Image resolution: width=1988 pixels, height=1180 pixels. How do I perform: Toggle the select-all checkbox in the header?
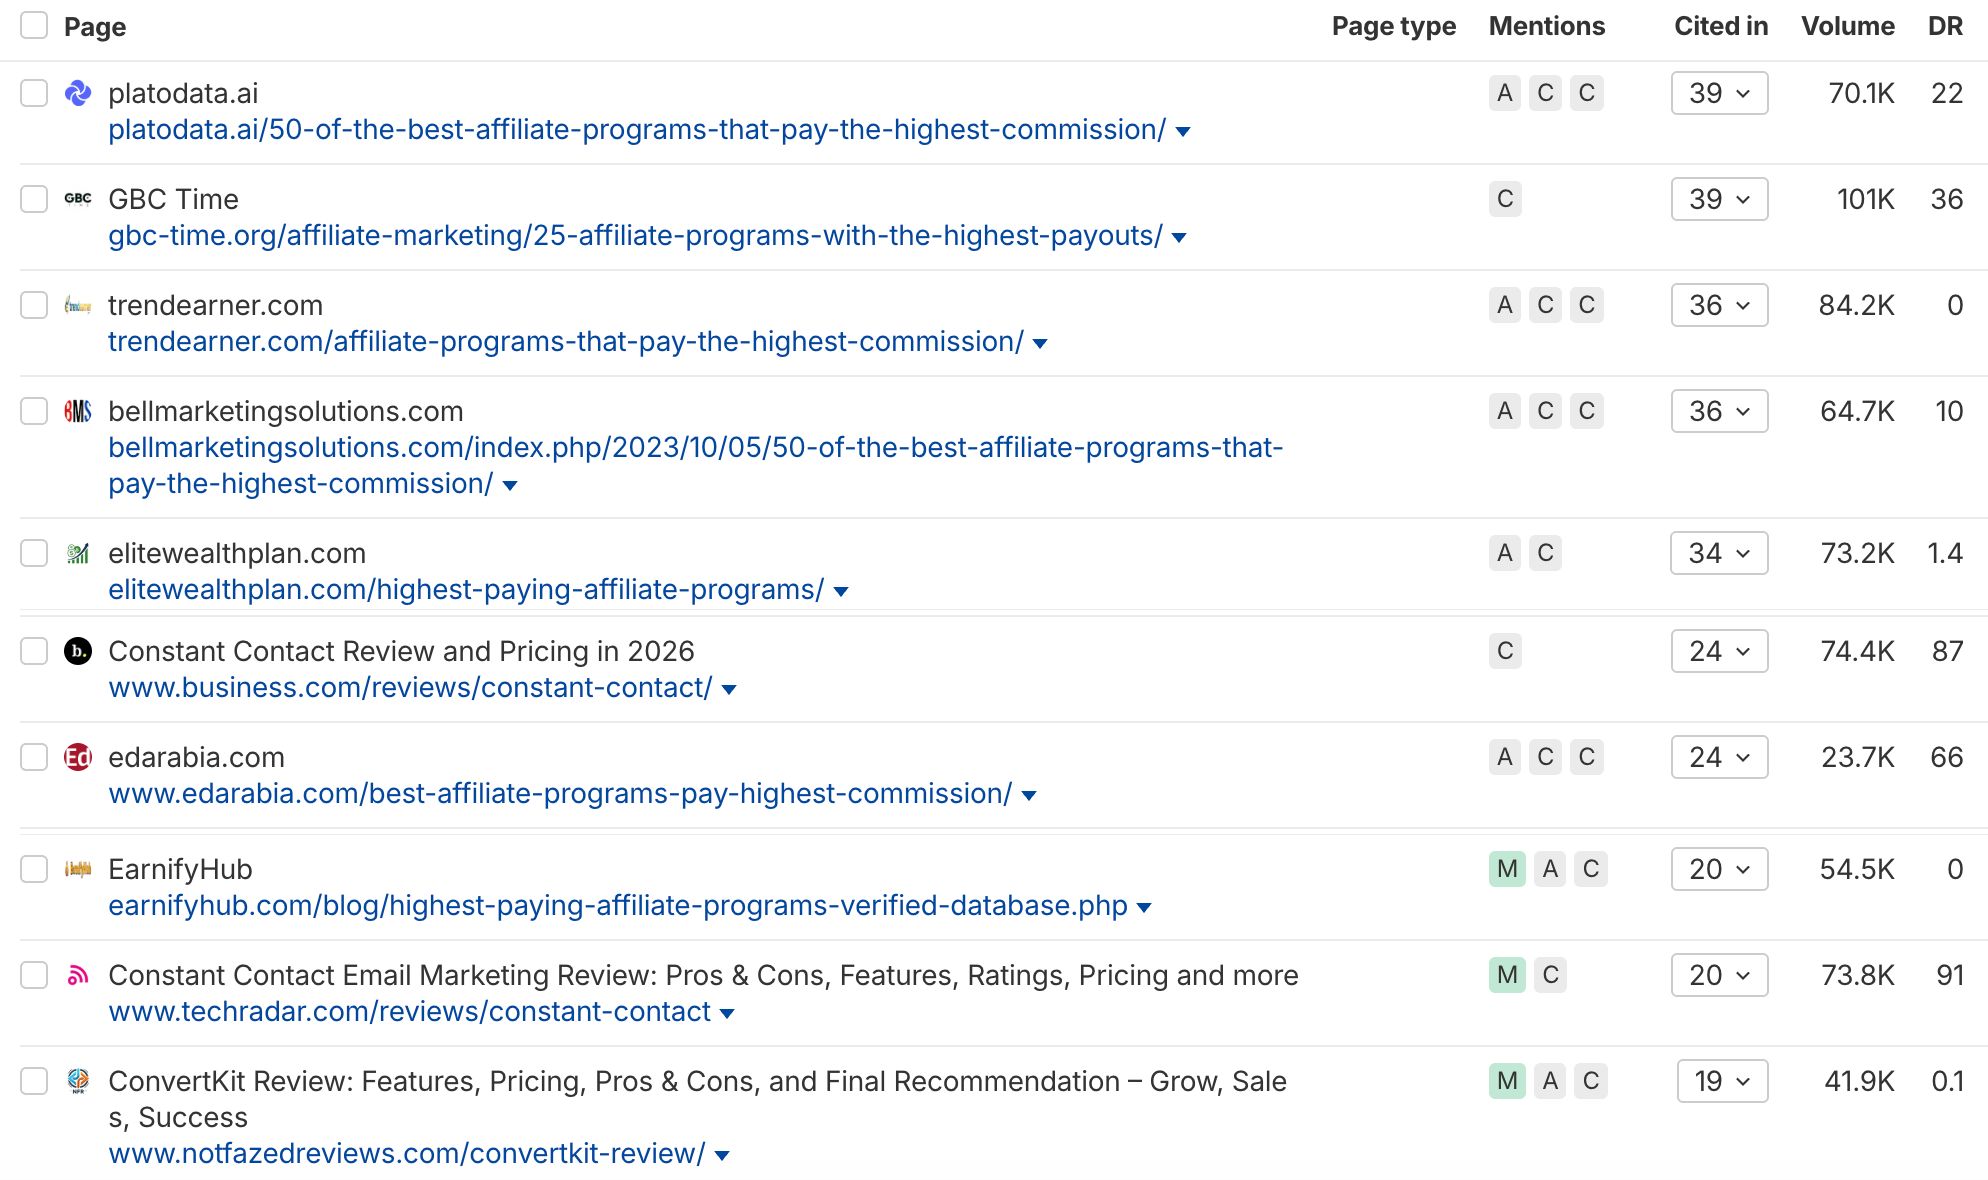tap(34, 25)
